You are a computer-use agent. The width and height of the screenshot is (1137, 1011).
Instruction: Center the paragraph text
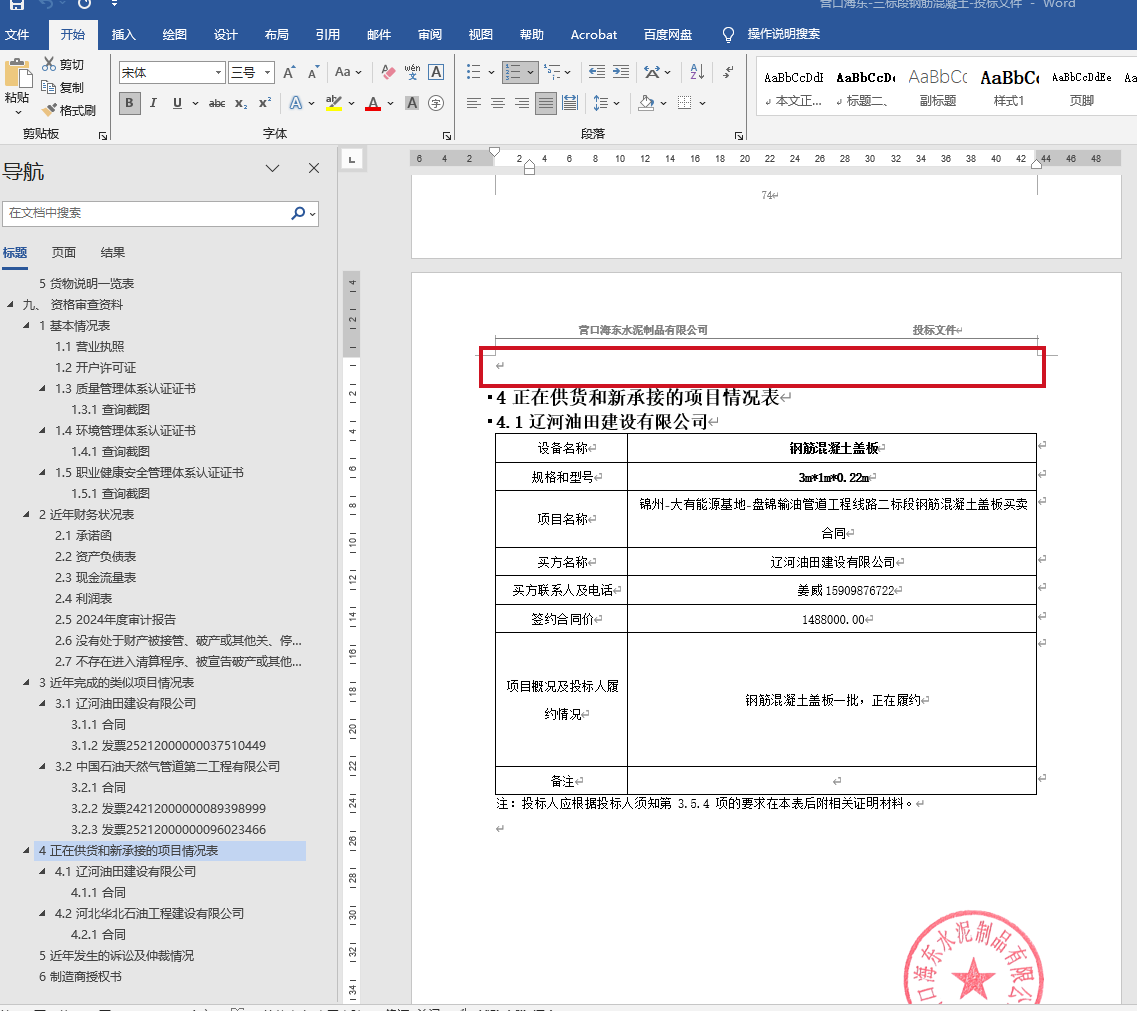pos(497,103)
